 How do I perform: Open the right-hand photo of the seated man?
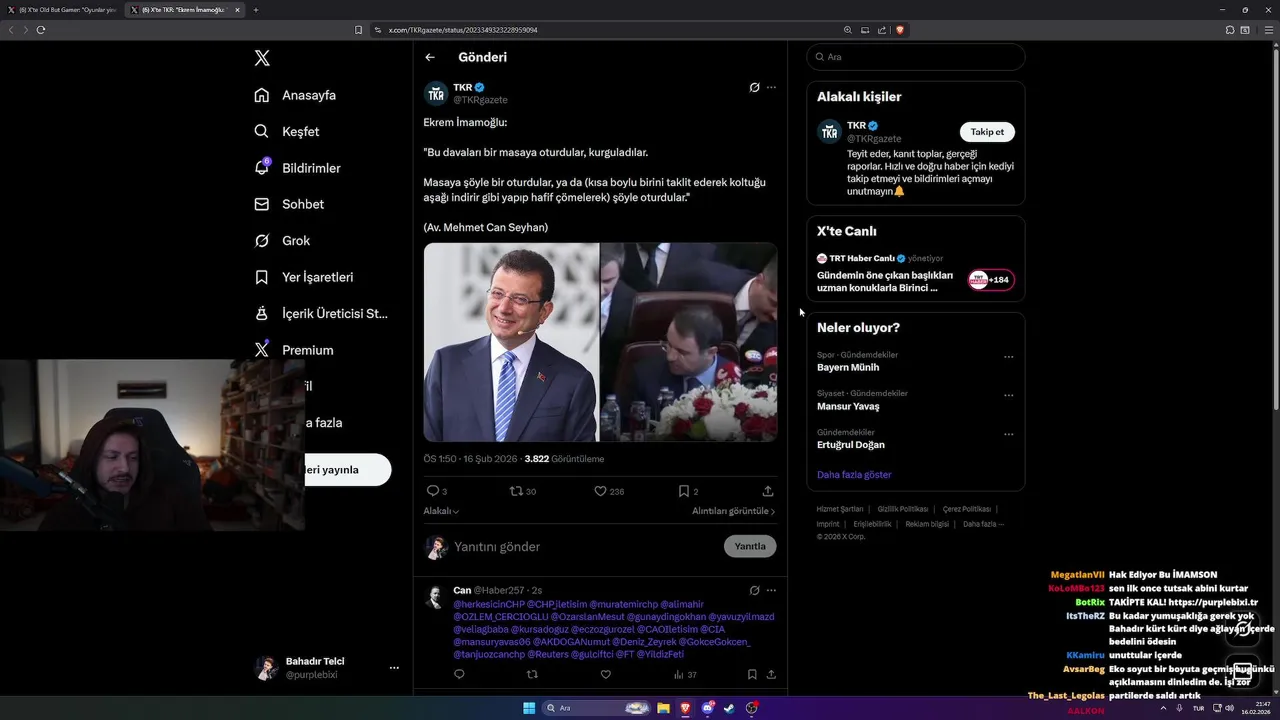tap(689, 342)
